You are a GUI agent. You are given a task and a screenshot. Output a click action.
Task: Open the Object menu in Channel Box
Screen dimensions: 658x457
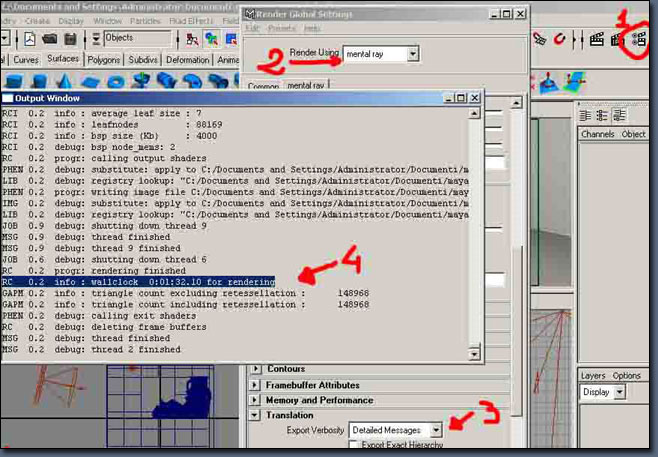[x=633, y=134]
